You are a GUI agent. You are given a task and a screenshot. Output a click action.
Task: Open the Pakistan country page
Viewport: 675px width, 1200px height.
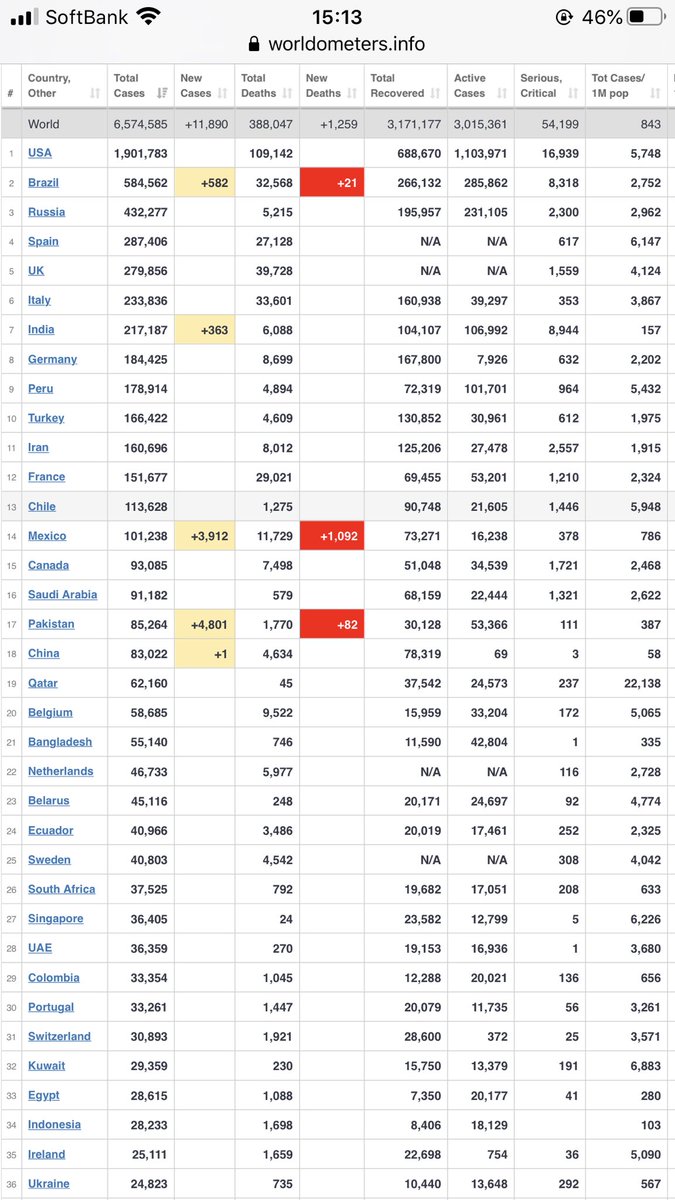51,624
